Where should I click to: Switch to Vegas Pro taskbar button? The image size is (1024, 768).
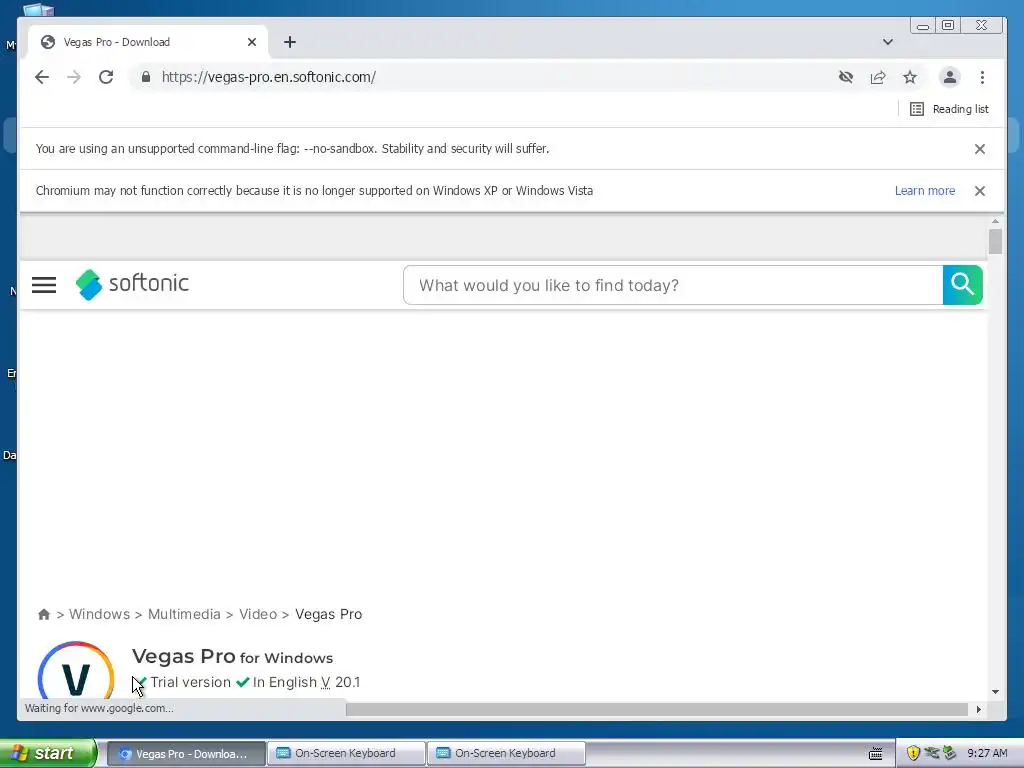point(185,754)
